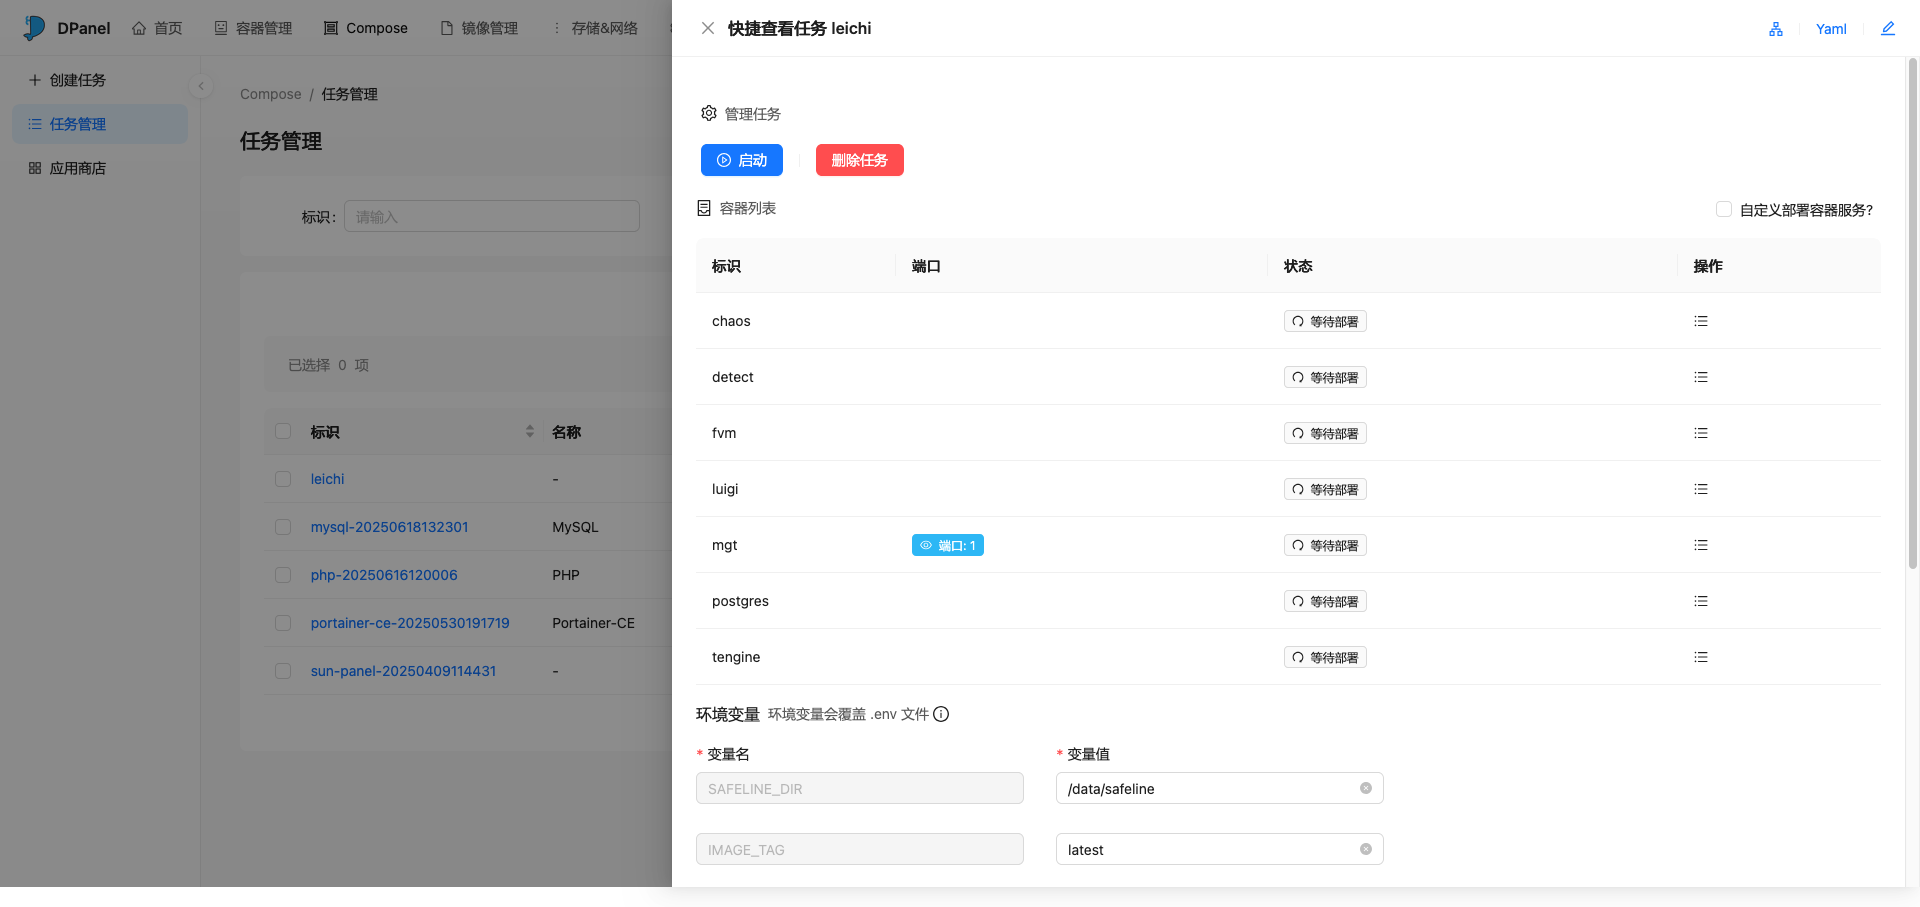Screen dimensions: 1920x907
Task: Close the 快捷查看任务 leichi drawer
Action: click(x=708, y=28)
